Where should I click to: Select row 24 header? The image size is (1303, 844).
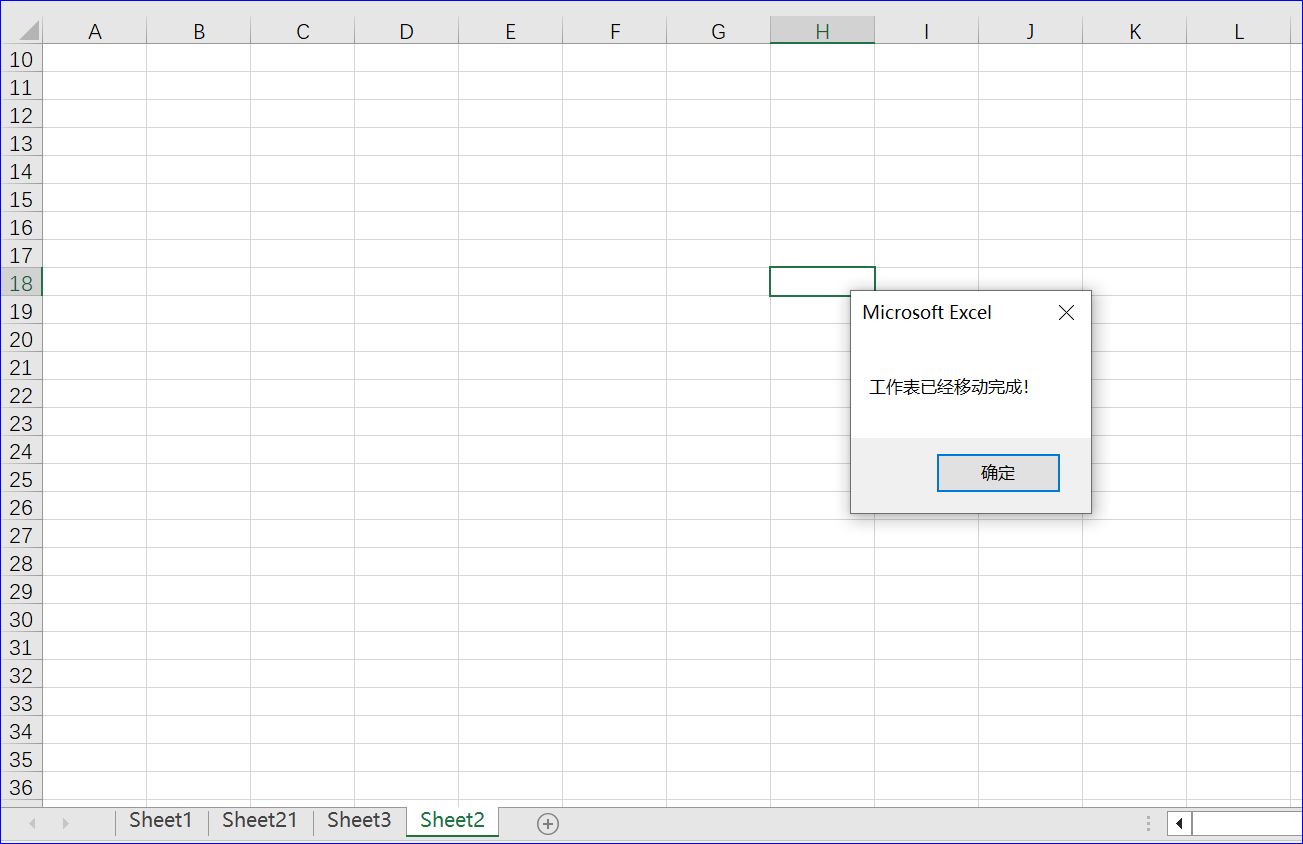(x=21, y=451)
